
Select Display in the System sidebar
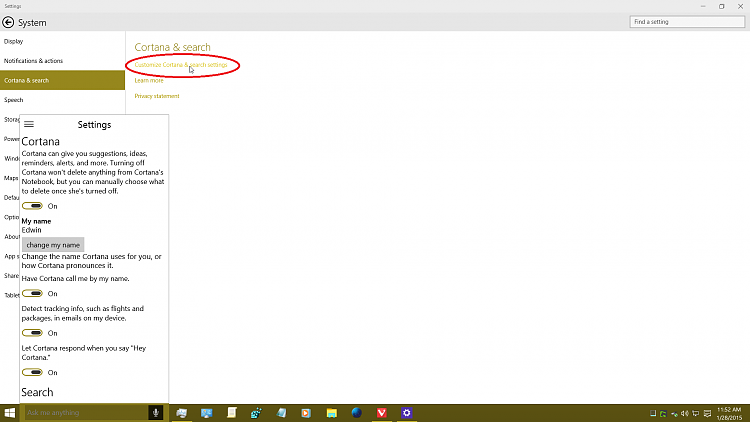pyautogui.click(x=62, y=42)
